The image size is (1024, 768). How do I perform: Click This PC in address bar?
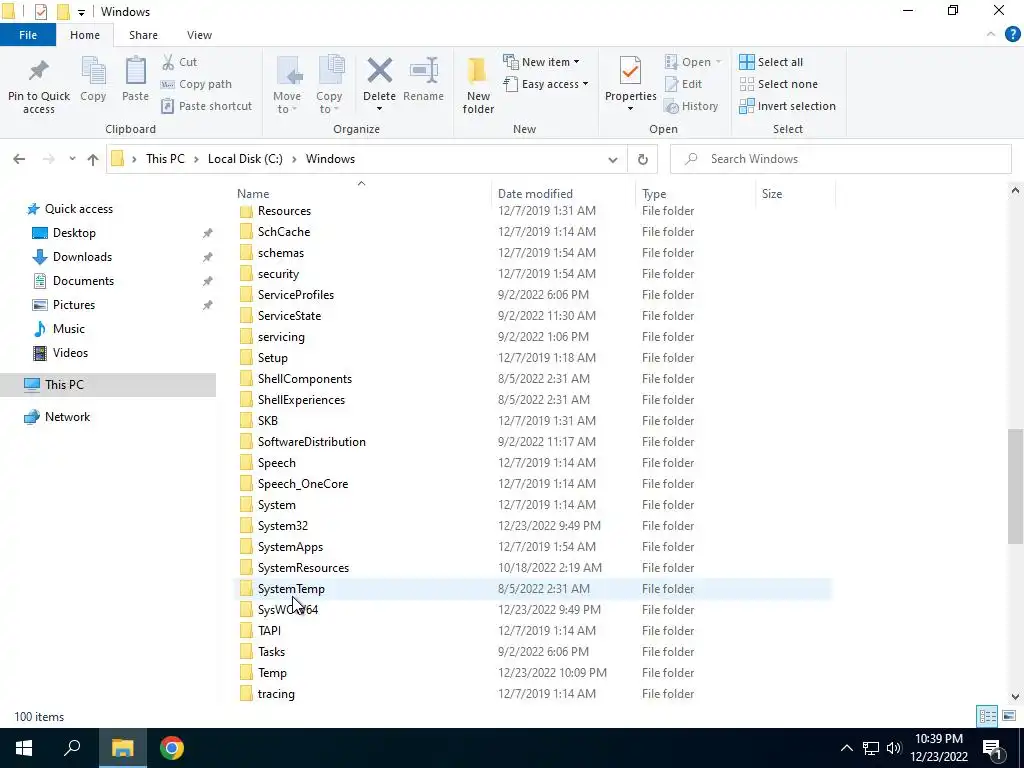(165, 159)
